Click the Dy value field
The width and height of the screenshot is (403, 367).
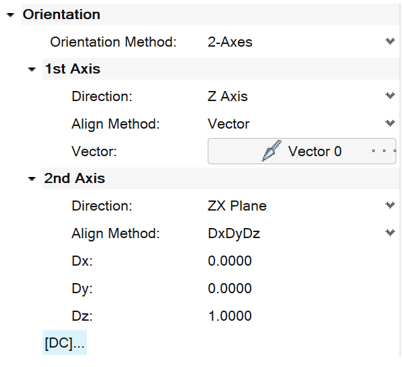(x=230, y=288)
